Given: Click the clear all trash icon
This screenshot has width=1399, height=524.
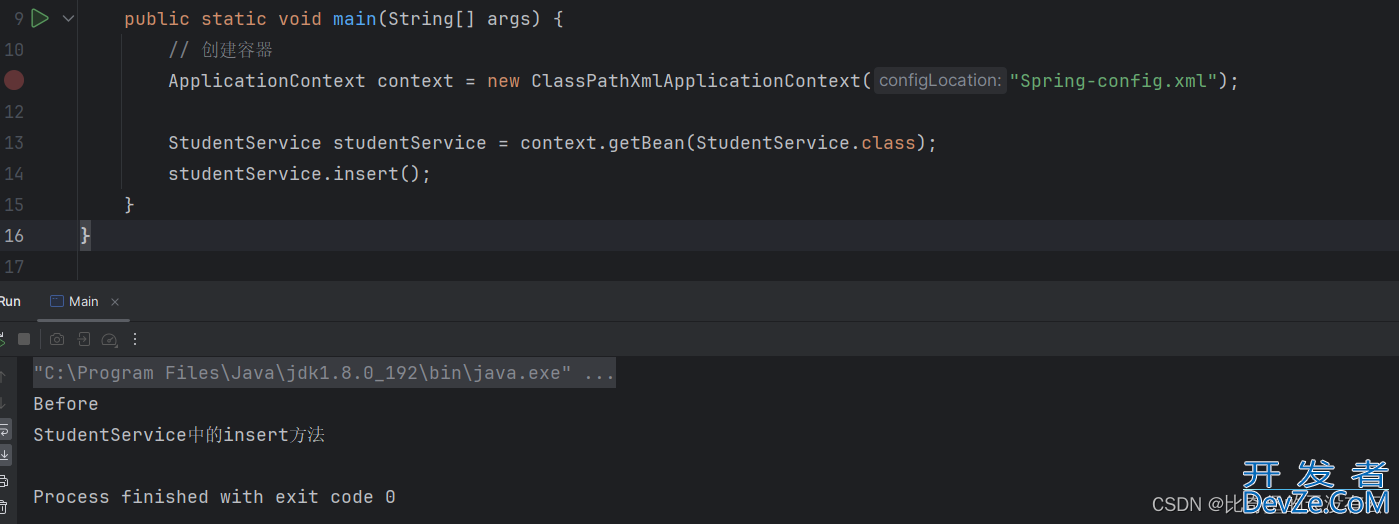Looking at the screenshot, I should [4, 507].
